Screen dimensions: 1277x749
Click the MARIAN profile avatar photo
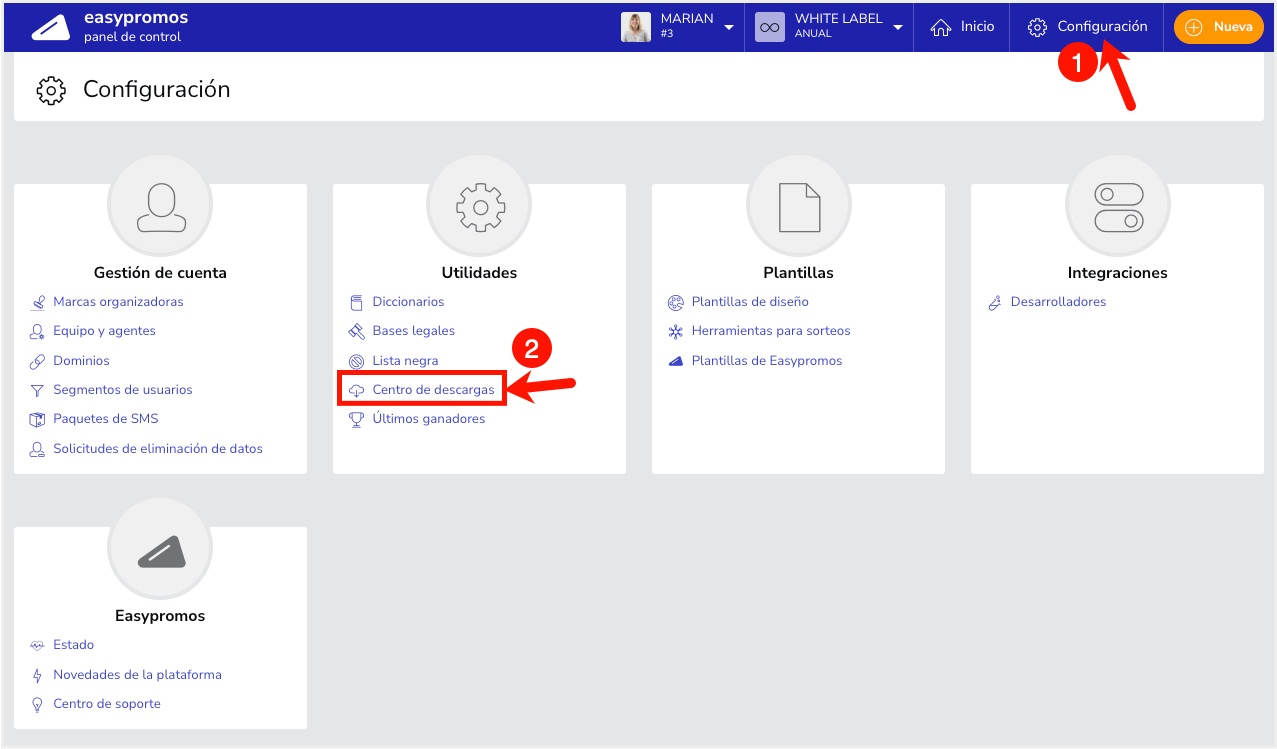tap(636, 27)
